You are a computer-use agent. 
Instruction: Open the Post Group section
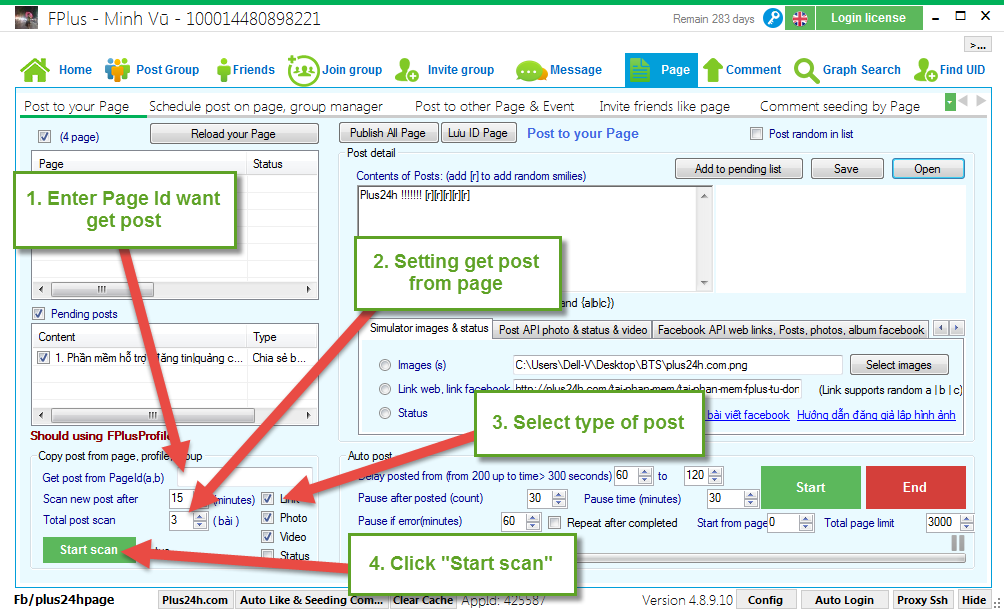point(152,70)
